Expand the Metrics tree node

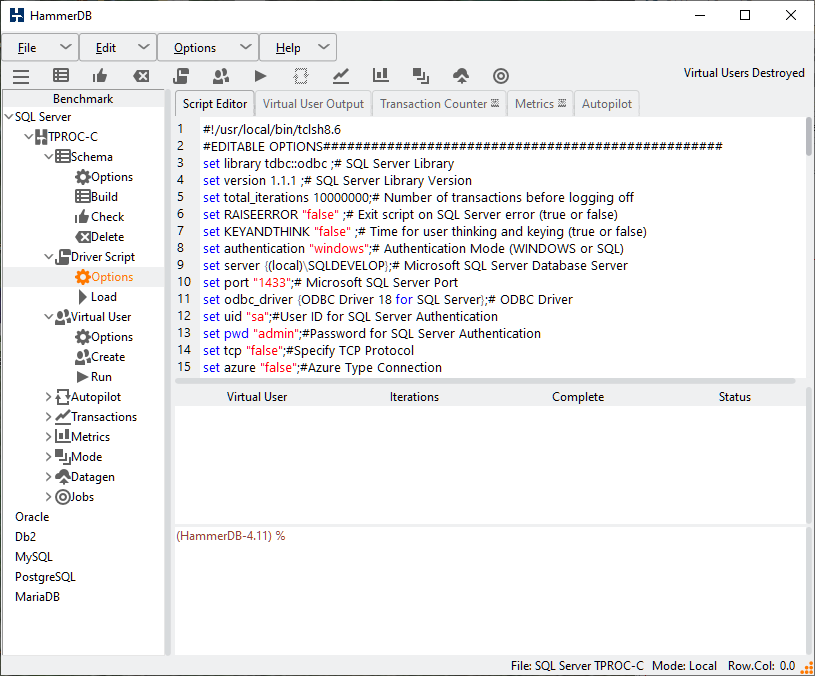[48, 437]
